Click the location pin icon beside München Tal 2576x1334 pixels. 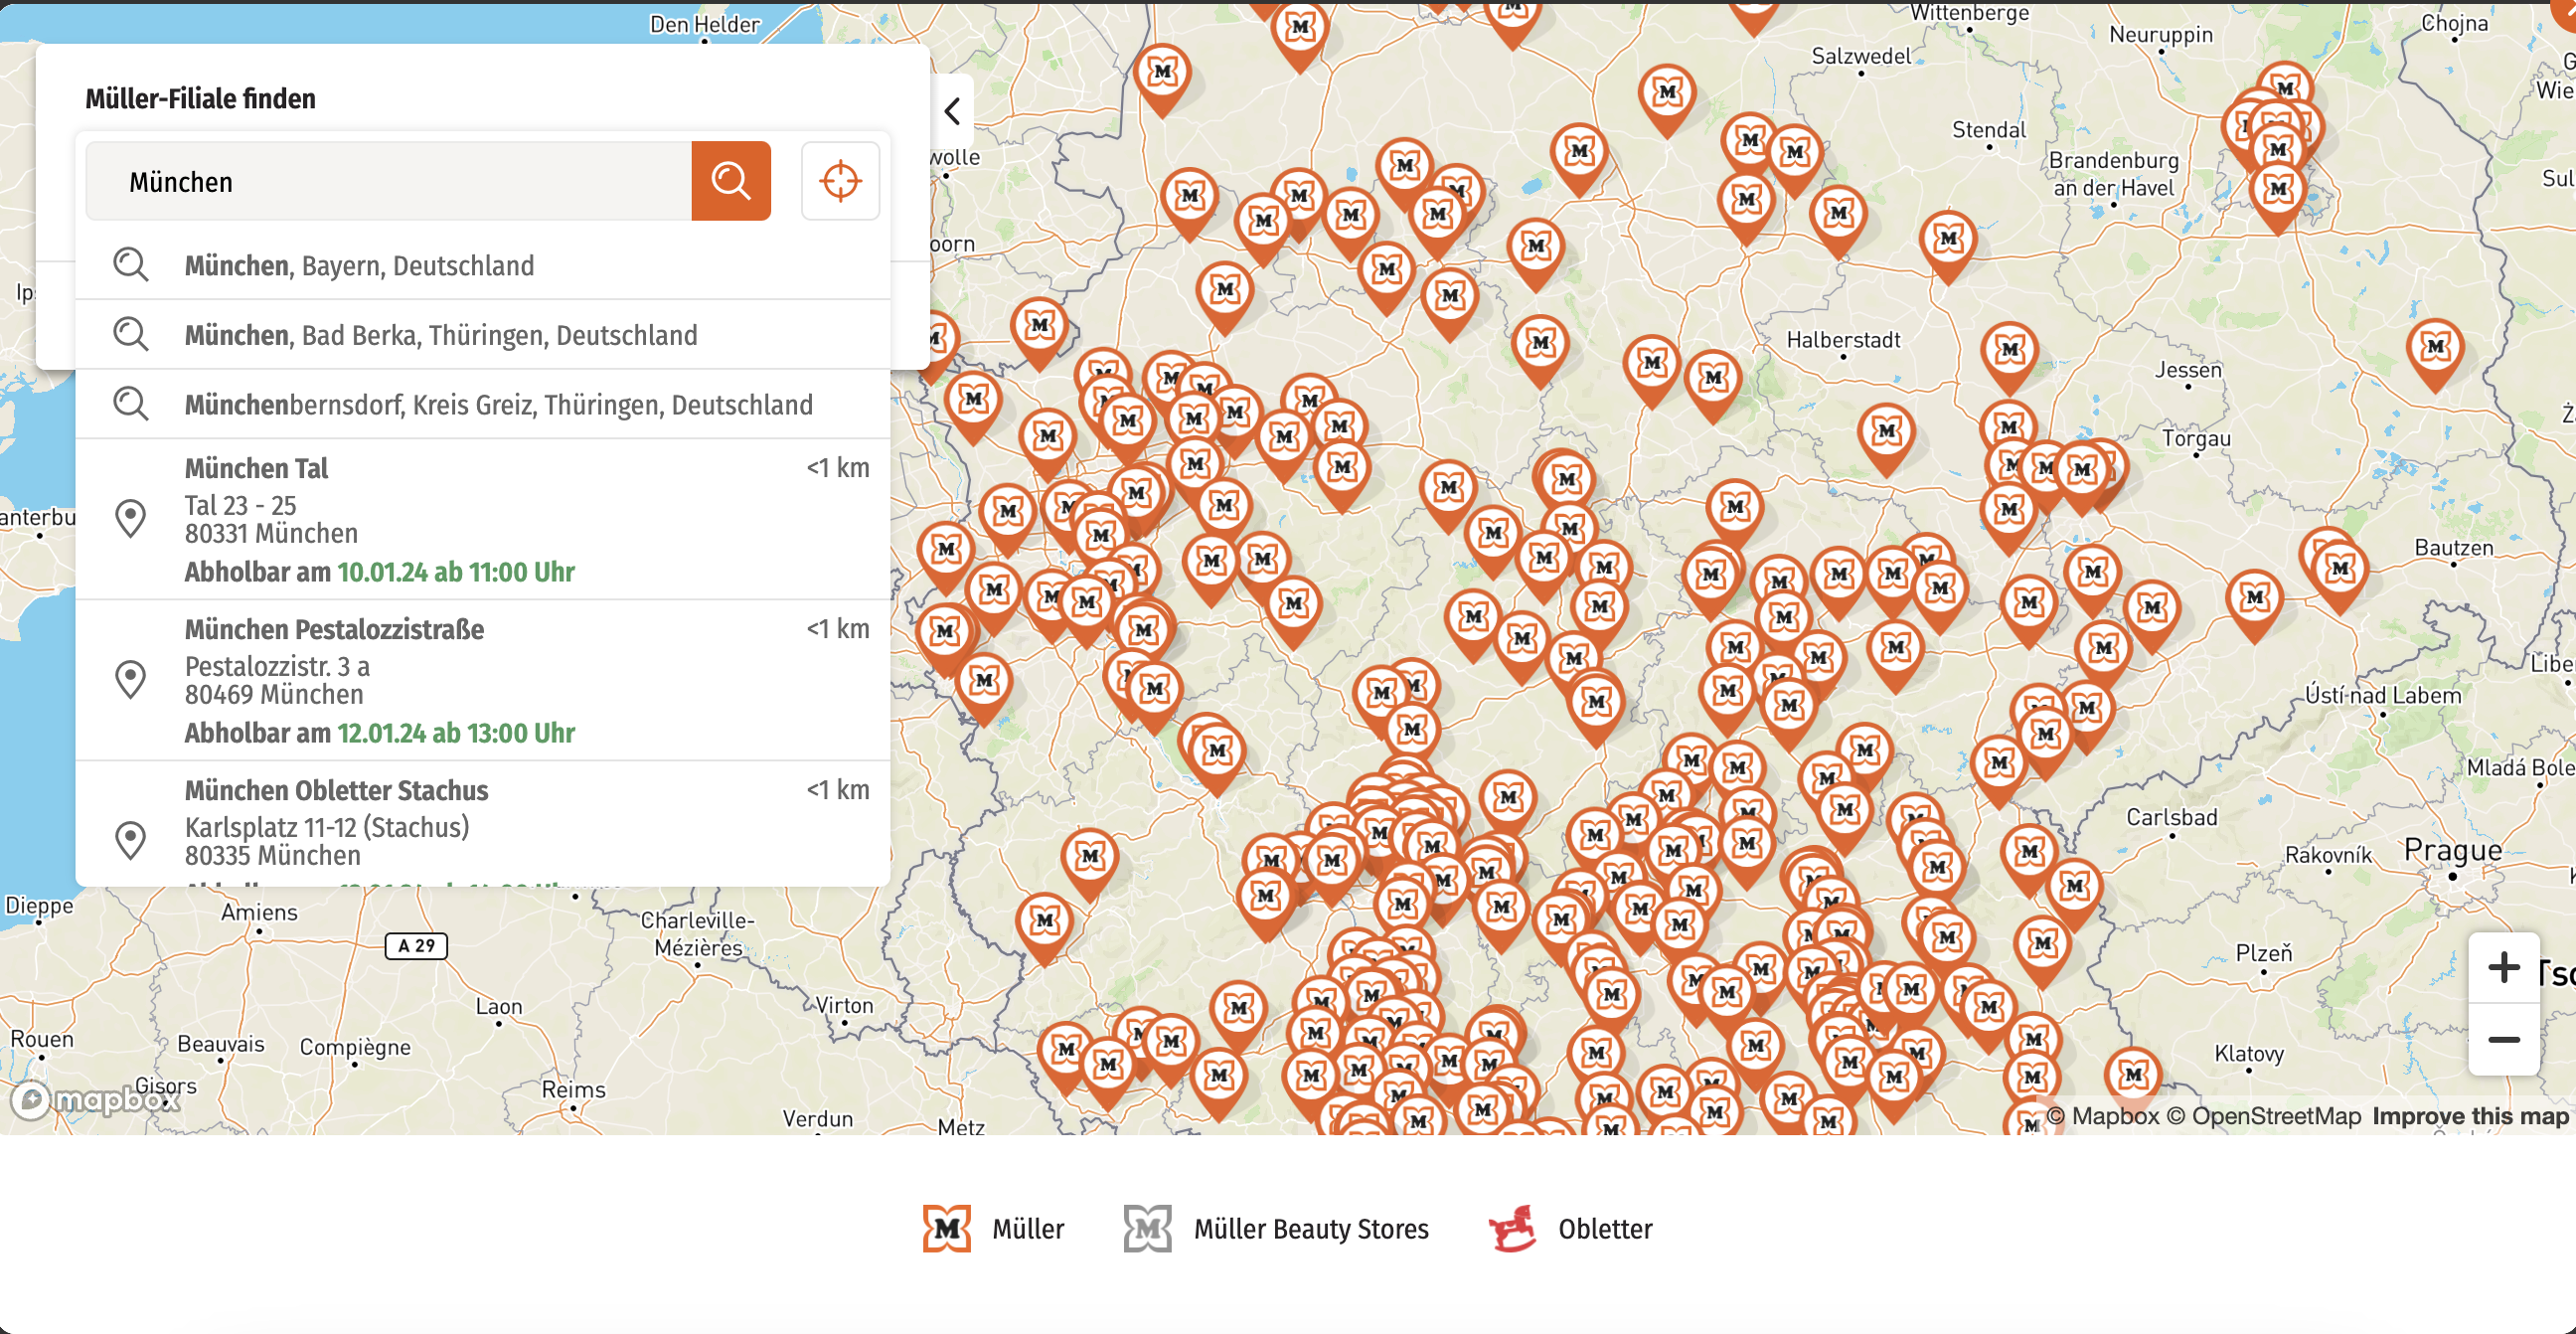tap(131, 518)
